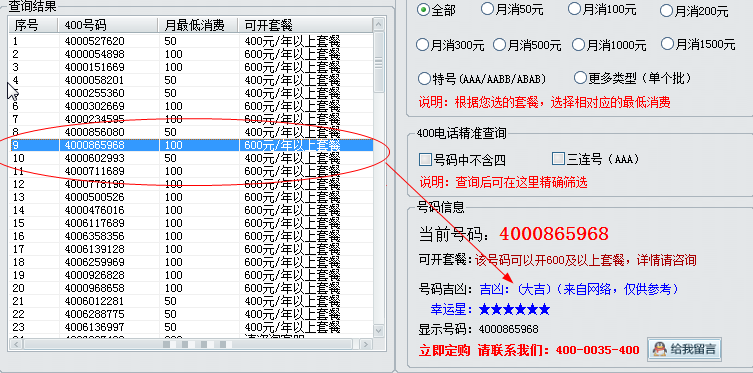This screenshot has width=753, height=373.
Task: Choose 更多类型(单个批) radio button
Action: (581, 77)
